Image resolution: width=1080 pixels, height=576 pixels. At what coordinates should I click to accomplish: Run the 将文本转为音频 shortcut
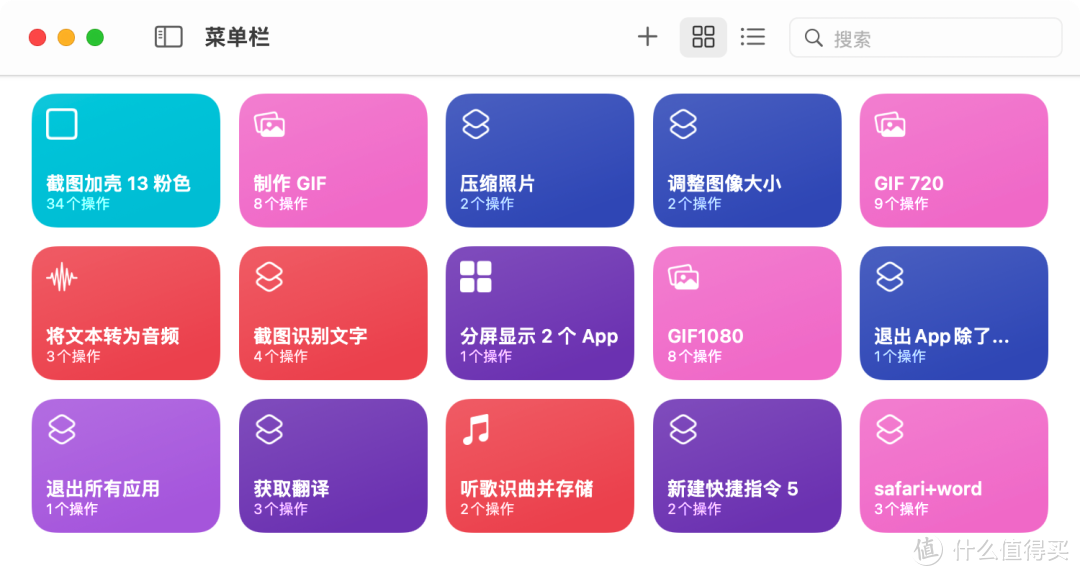(126, 313)
